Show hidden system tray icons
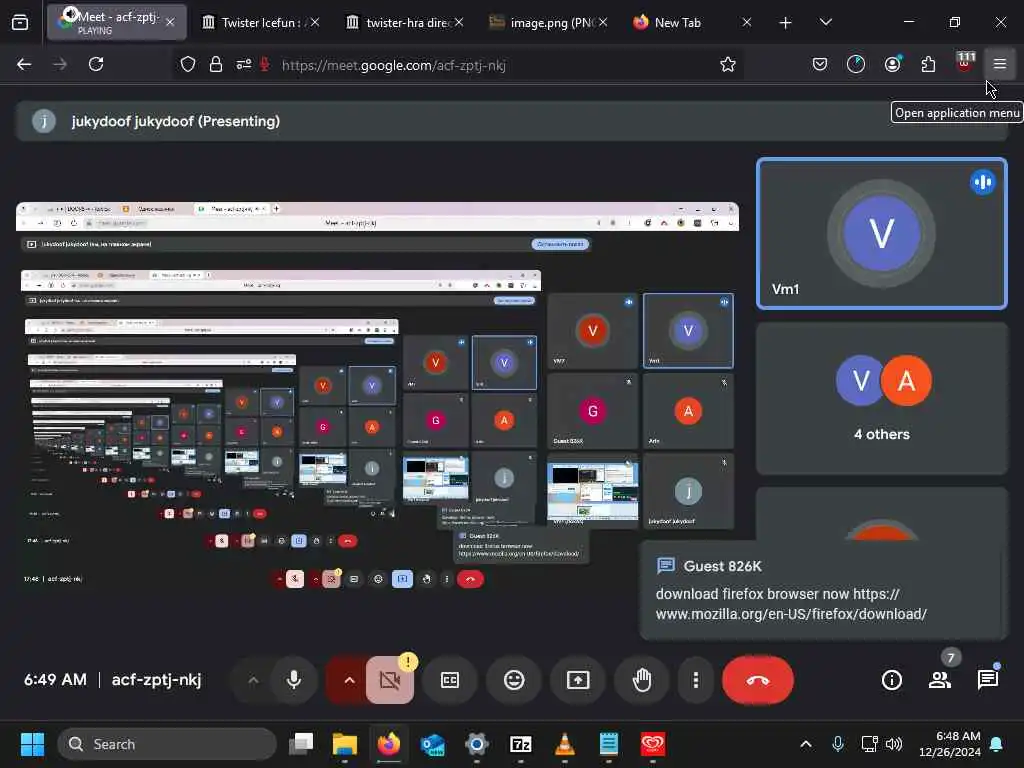The height and width of the screenshot is (768, 1024). point(806,744)
